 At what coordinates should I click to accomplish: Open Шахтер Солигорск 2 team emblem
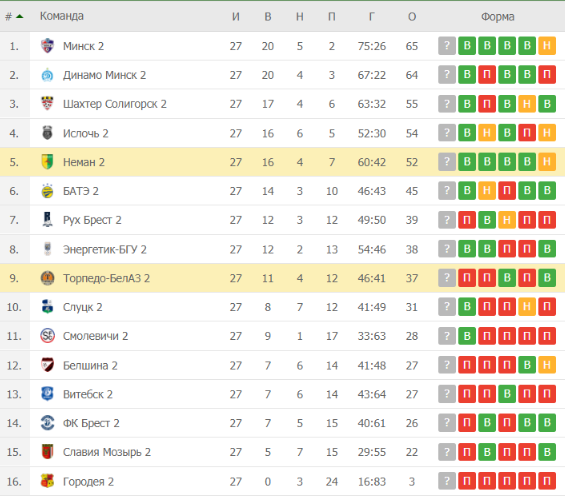point(47,104)
